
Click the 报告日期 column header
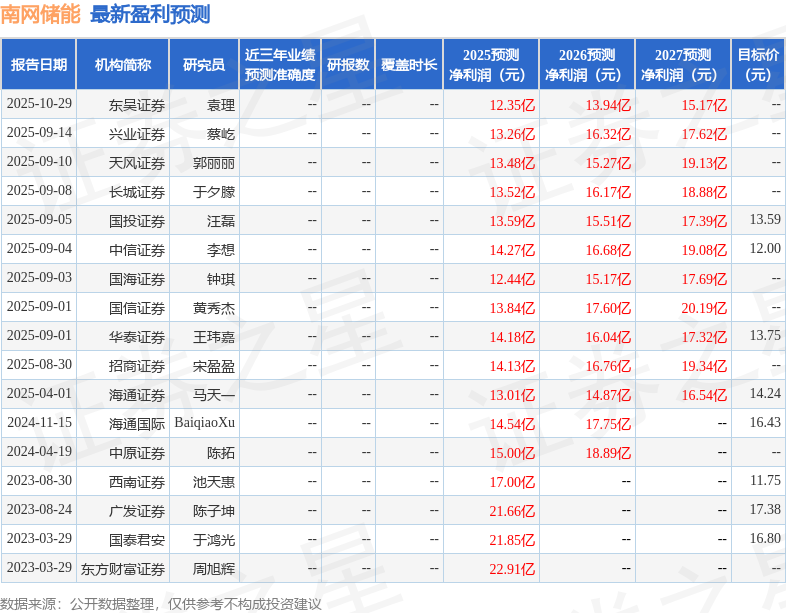[x=39, y=65]
